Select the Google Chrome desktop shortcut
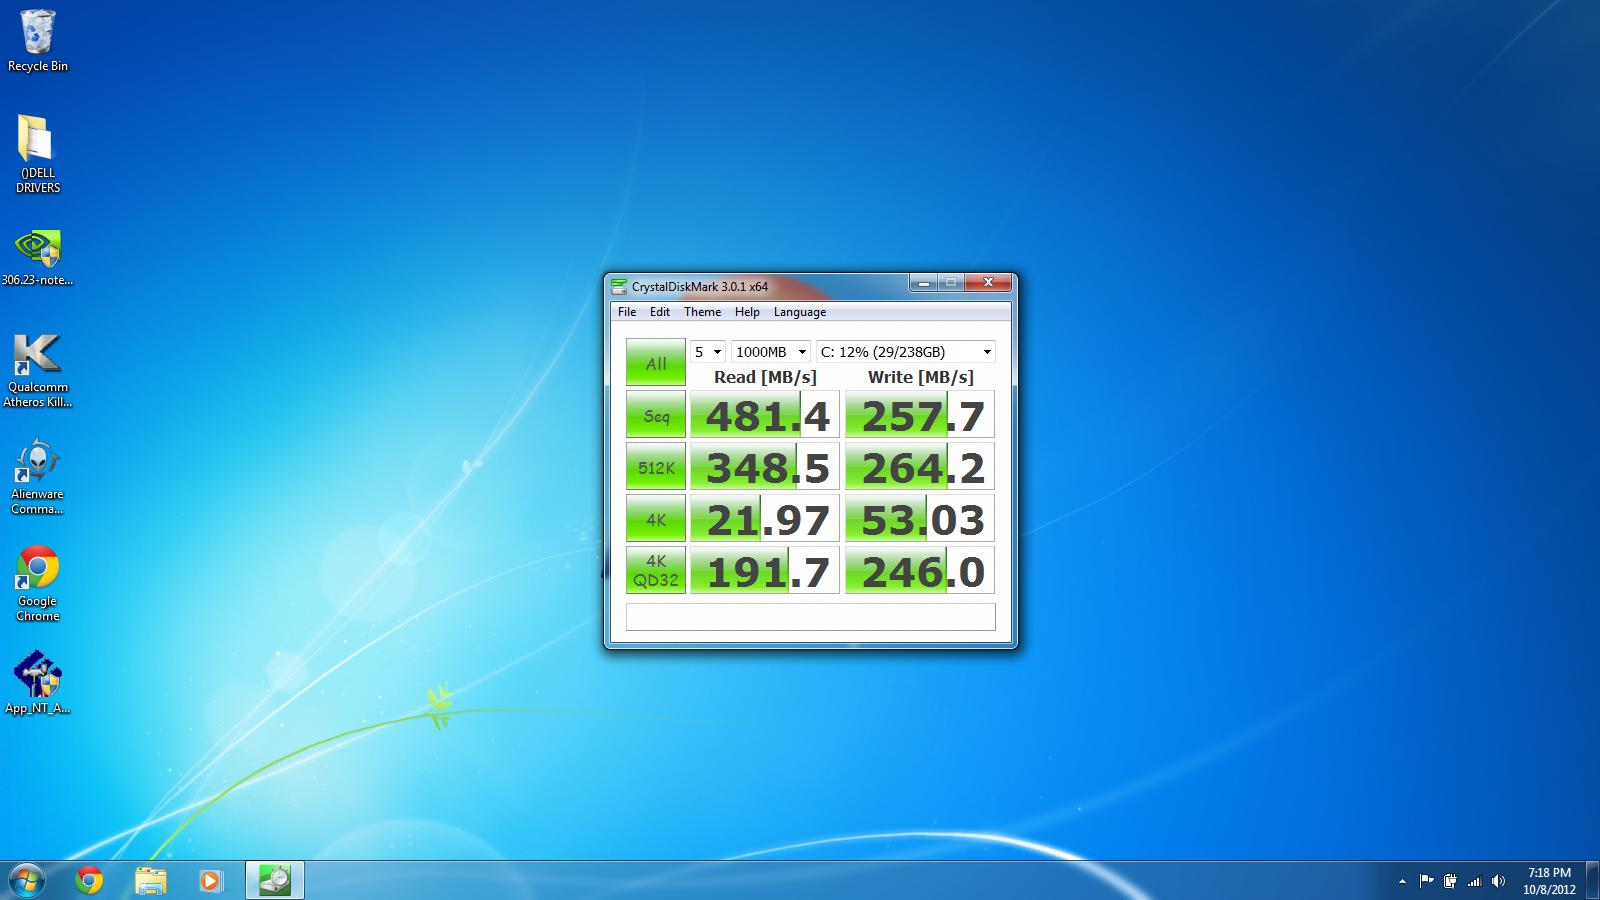 38,584
